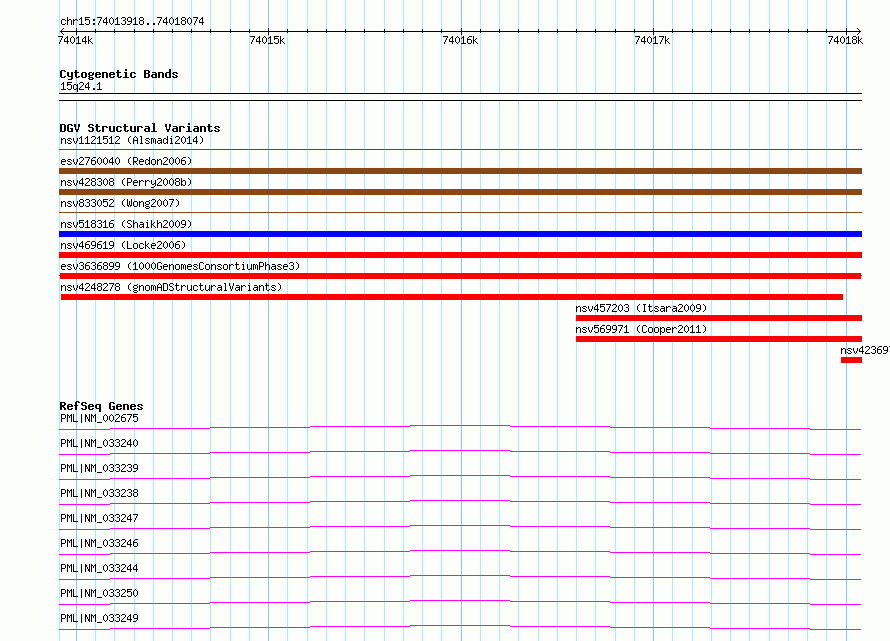Select transcript label PML|NM_033239

(99, 468)
